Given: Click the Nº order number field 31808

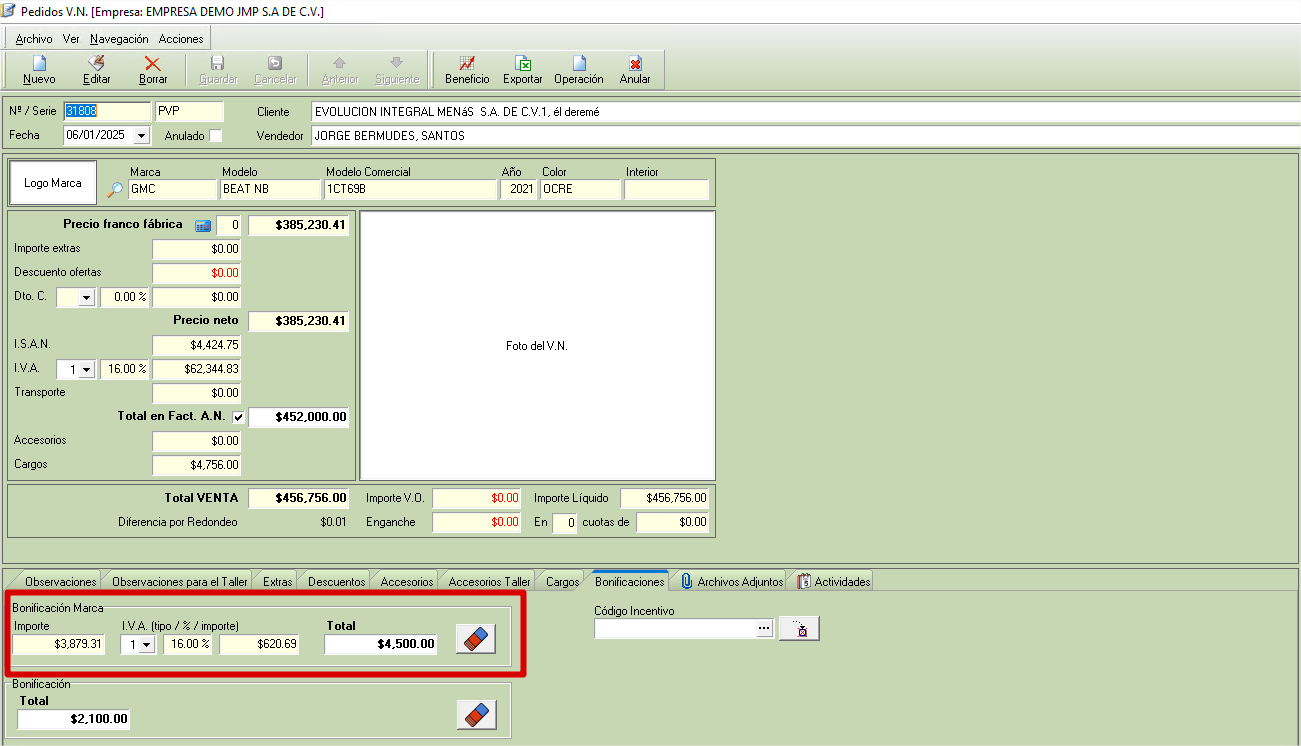Looking at the screenshot, I should [x=107, y=111].
